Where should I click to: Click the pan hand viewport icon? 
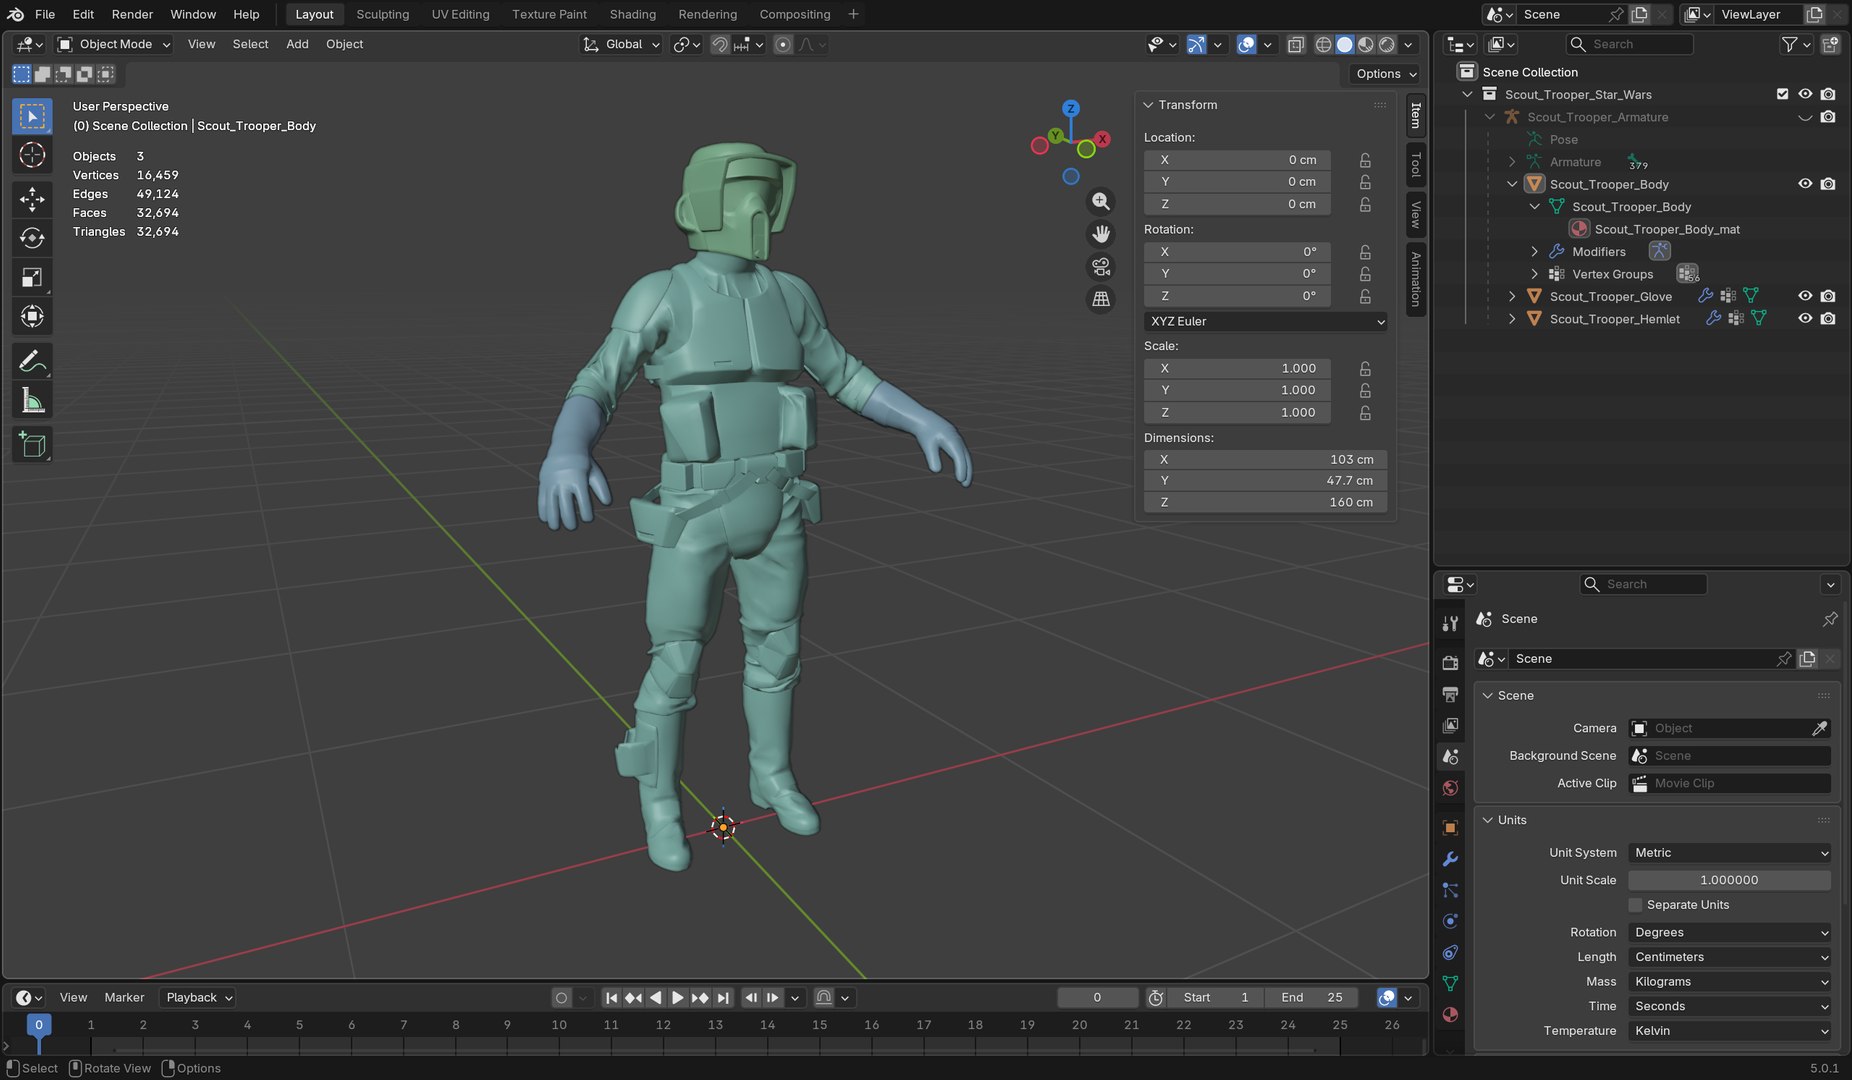1101,234
